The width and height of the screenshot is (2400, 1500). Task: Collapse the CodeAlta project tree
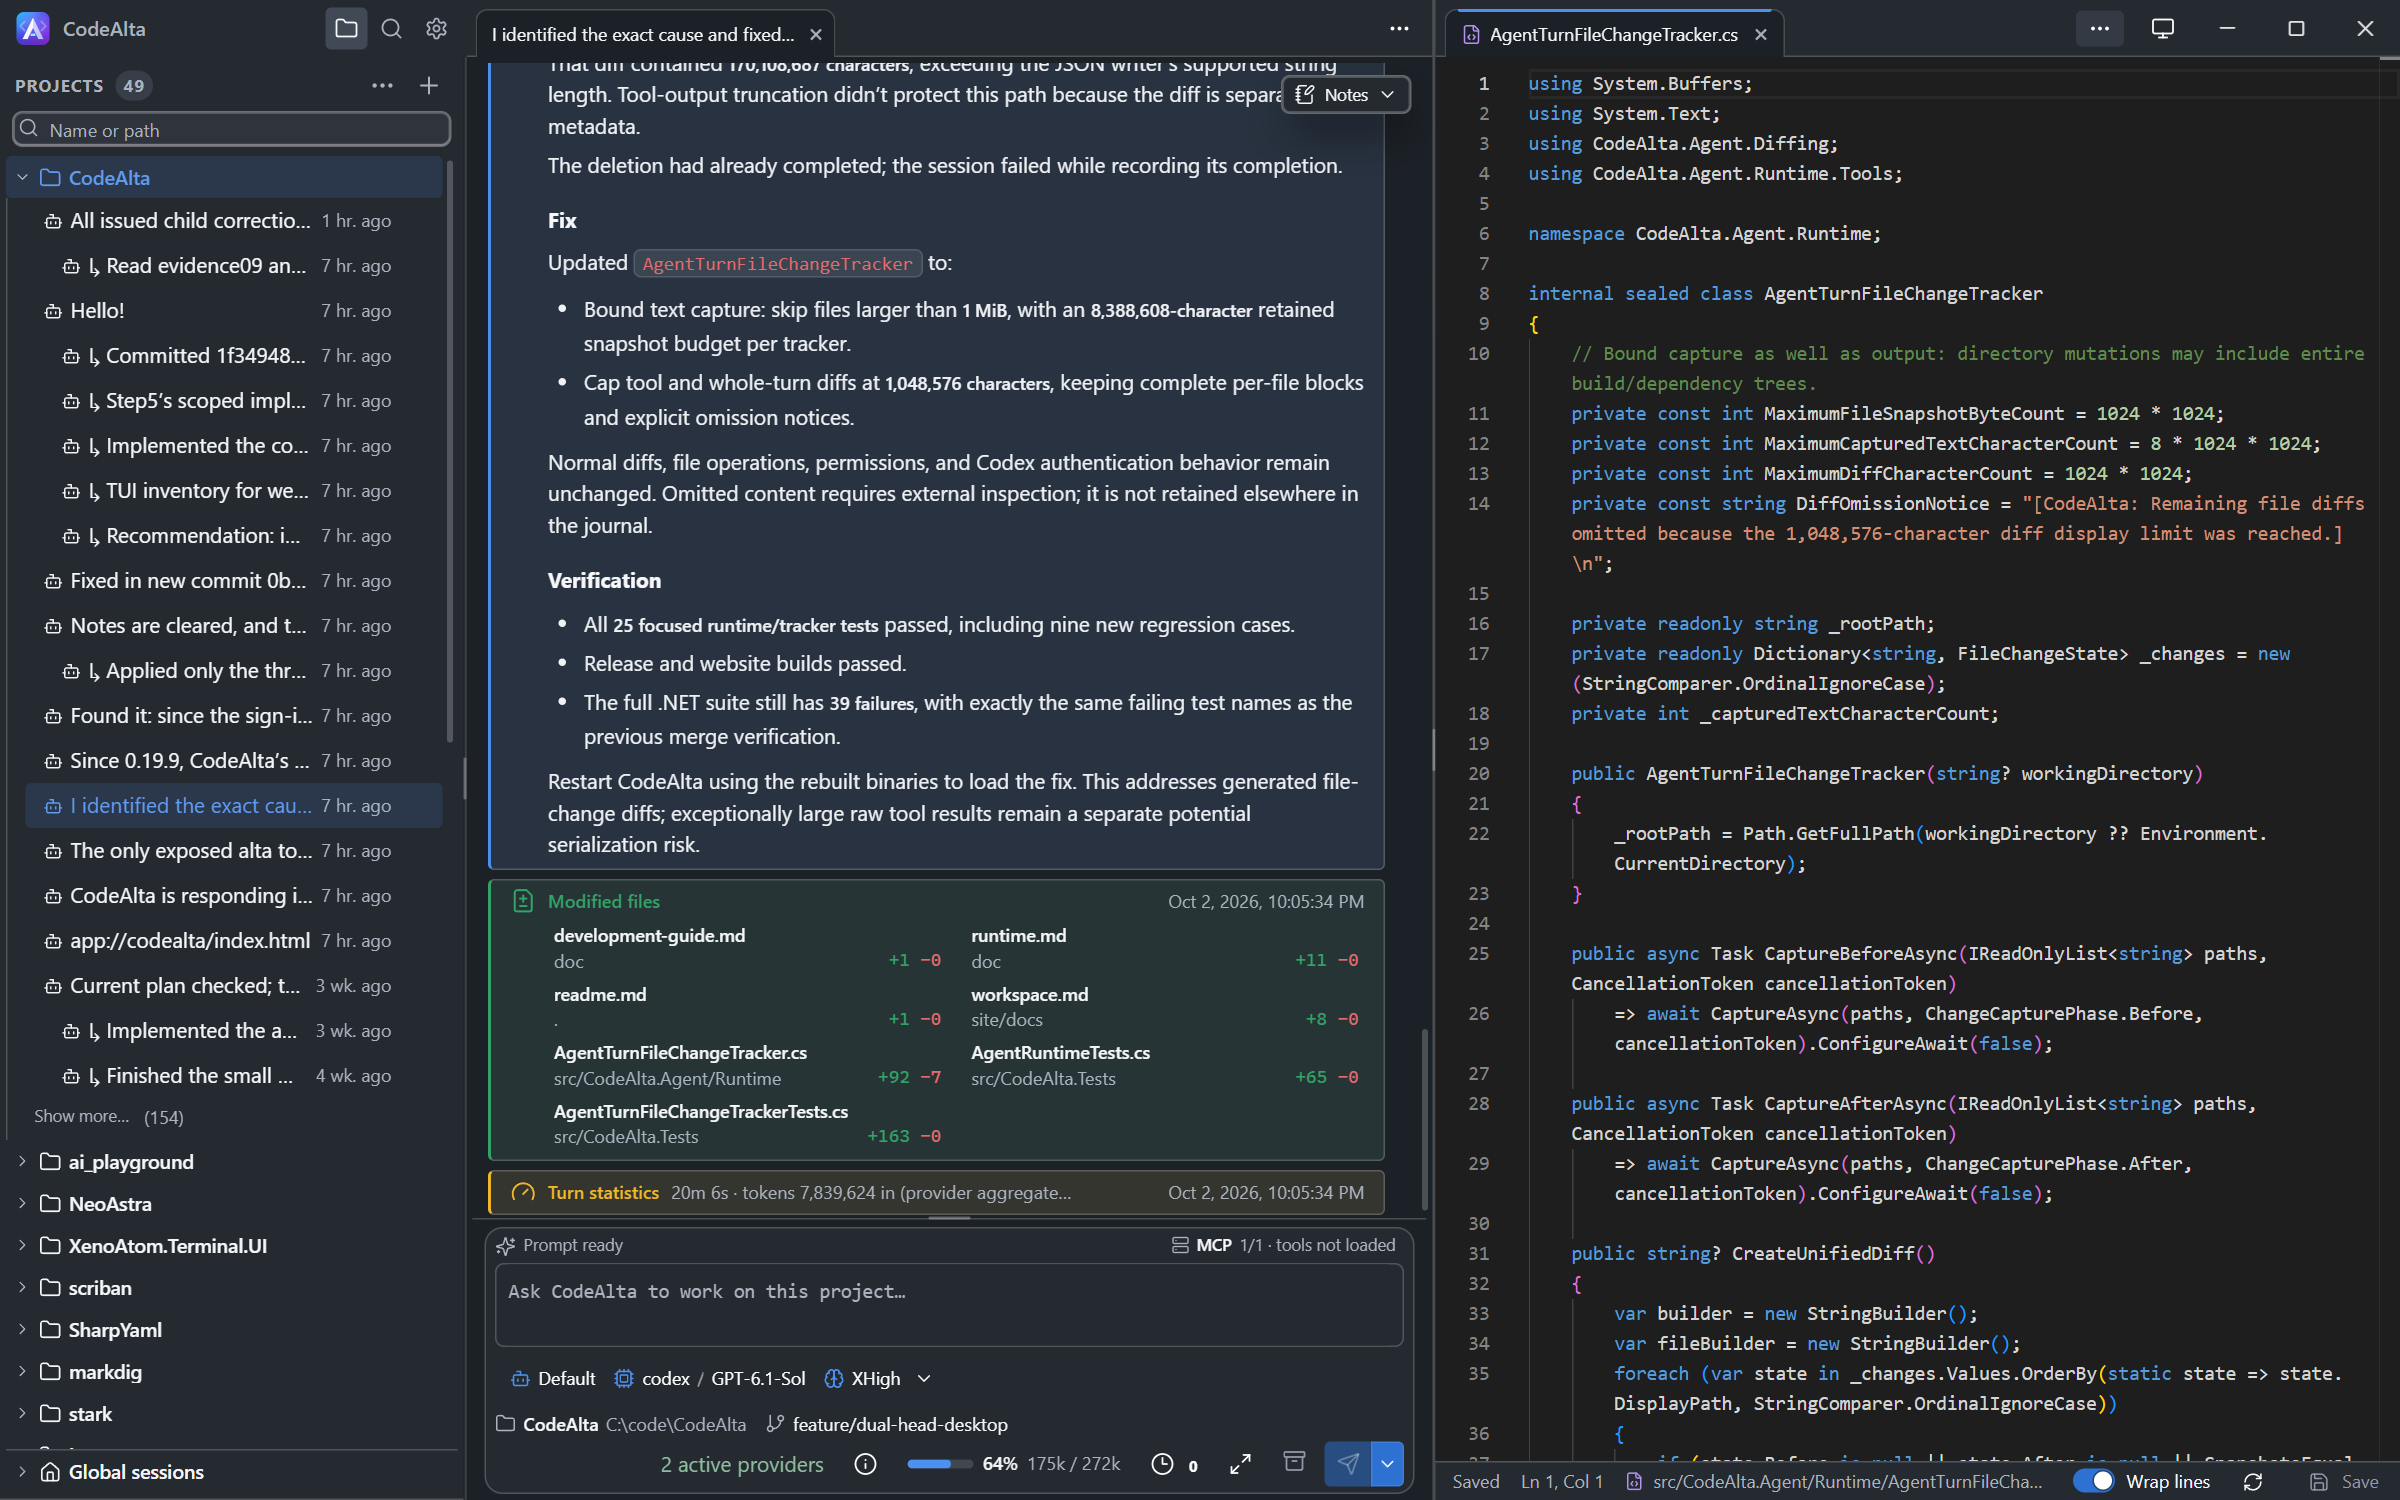click(22, 178)
